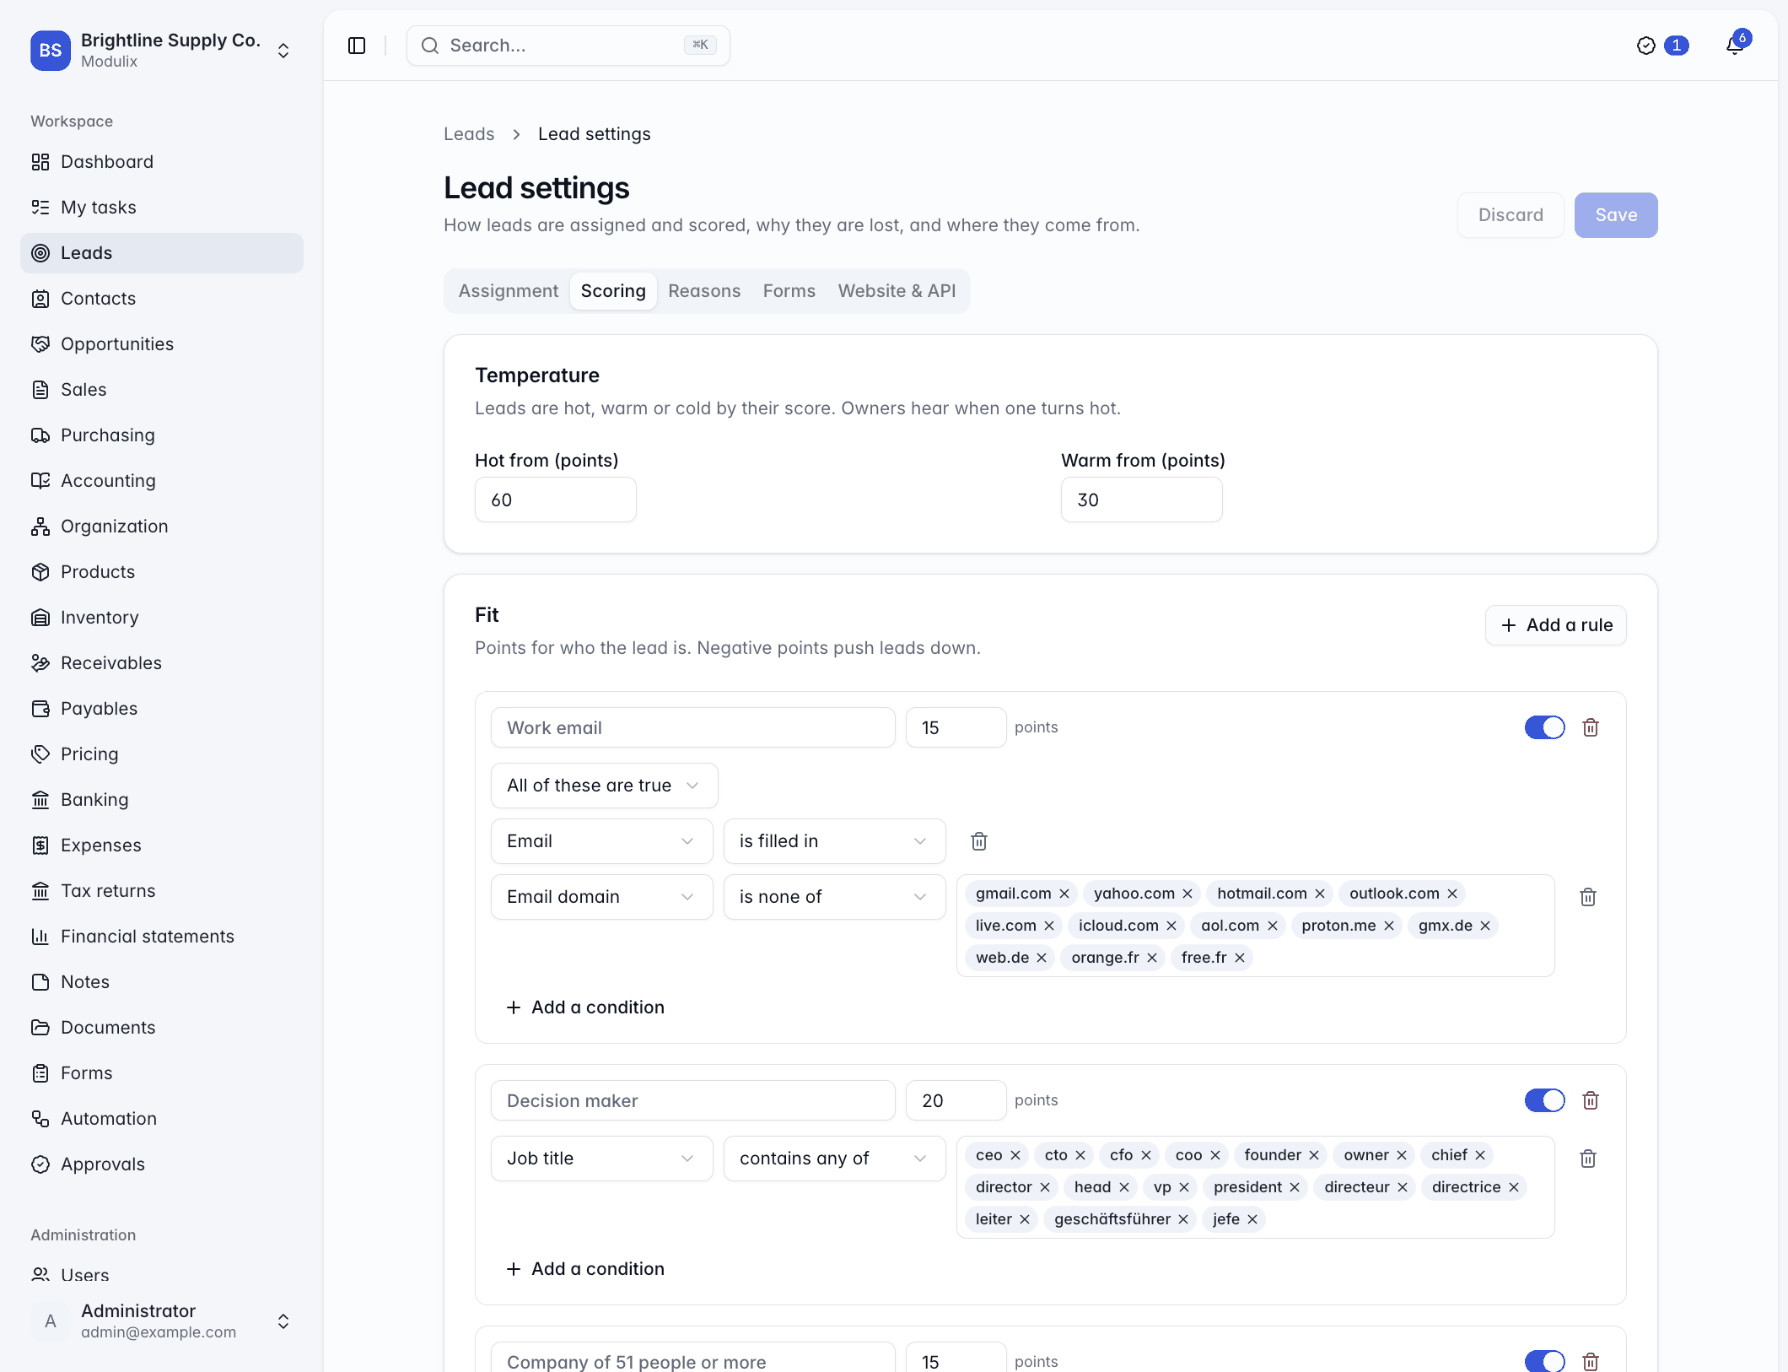1788x1372 pixels.
Task: Remove the Email is filled in condition
Action: click(979, 841)
